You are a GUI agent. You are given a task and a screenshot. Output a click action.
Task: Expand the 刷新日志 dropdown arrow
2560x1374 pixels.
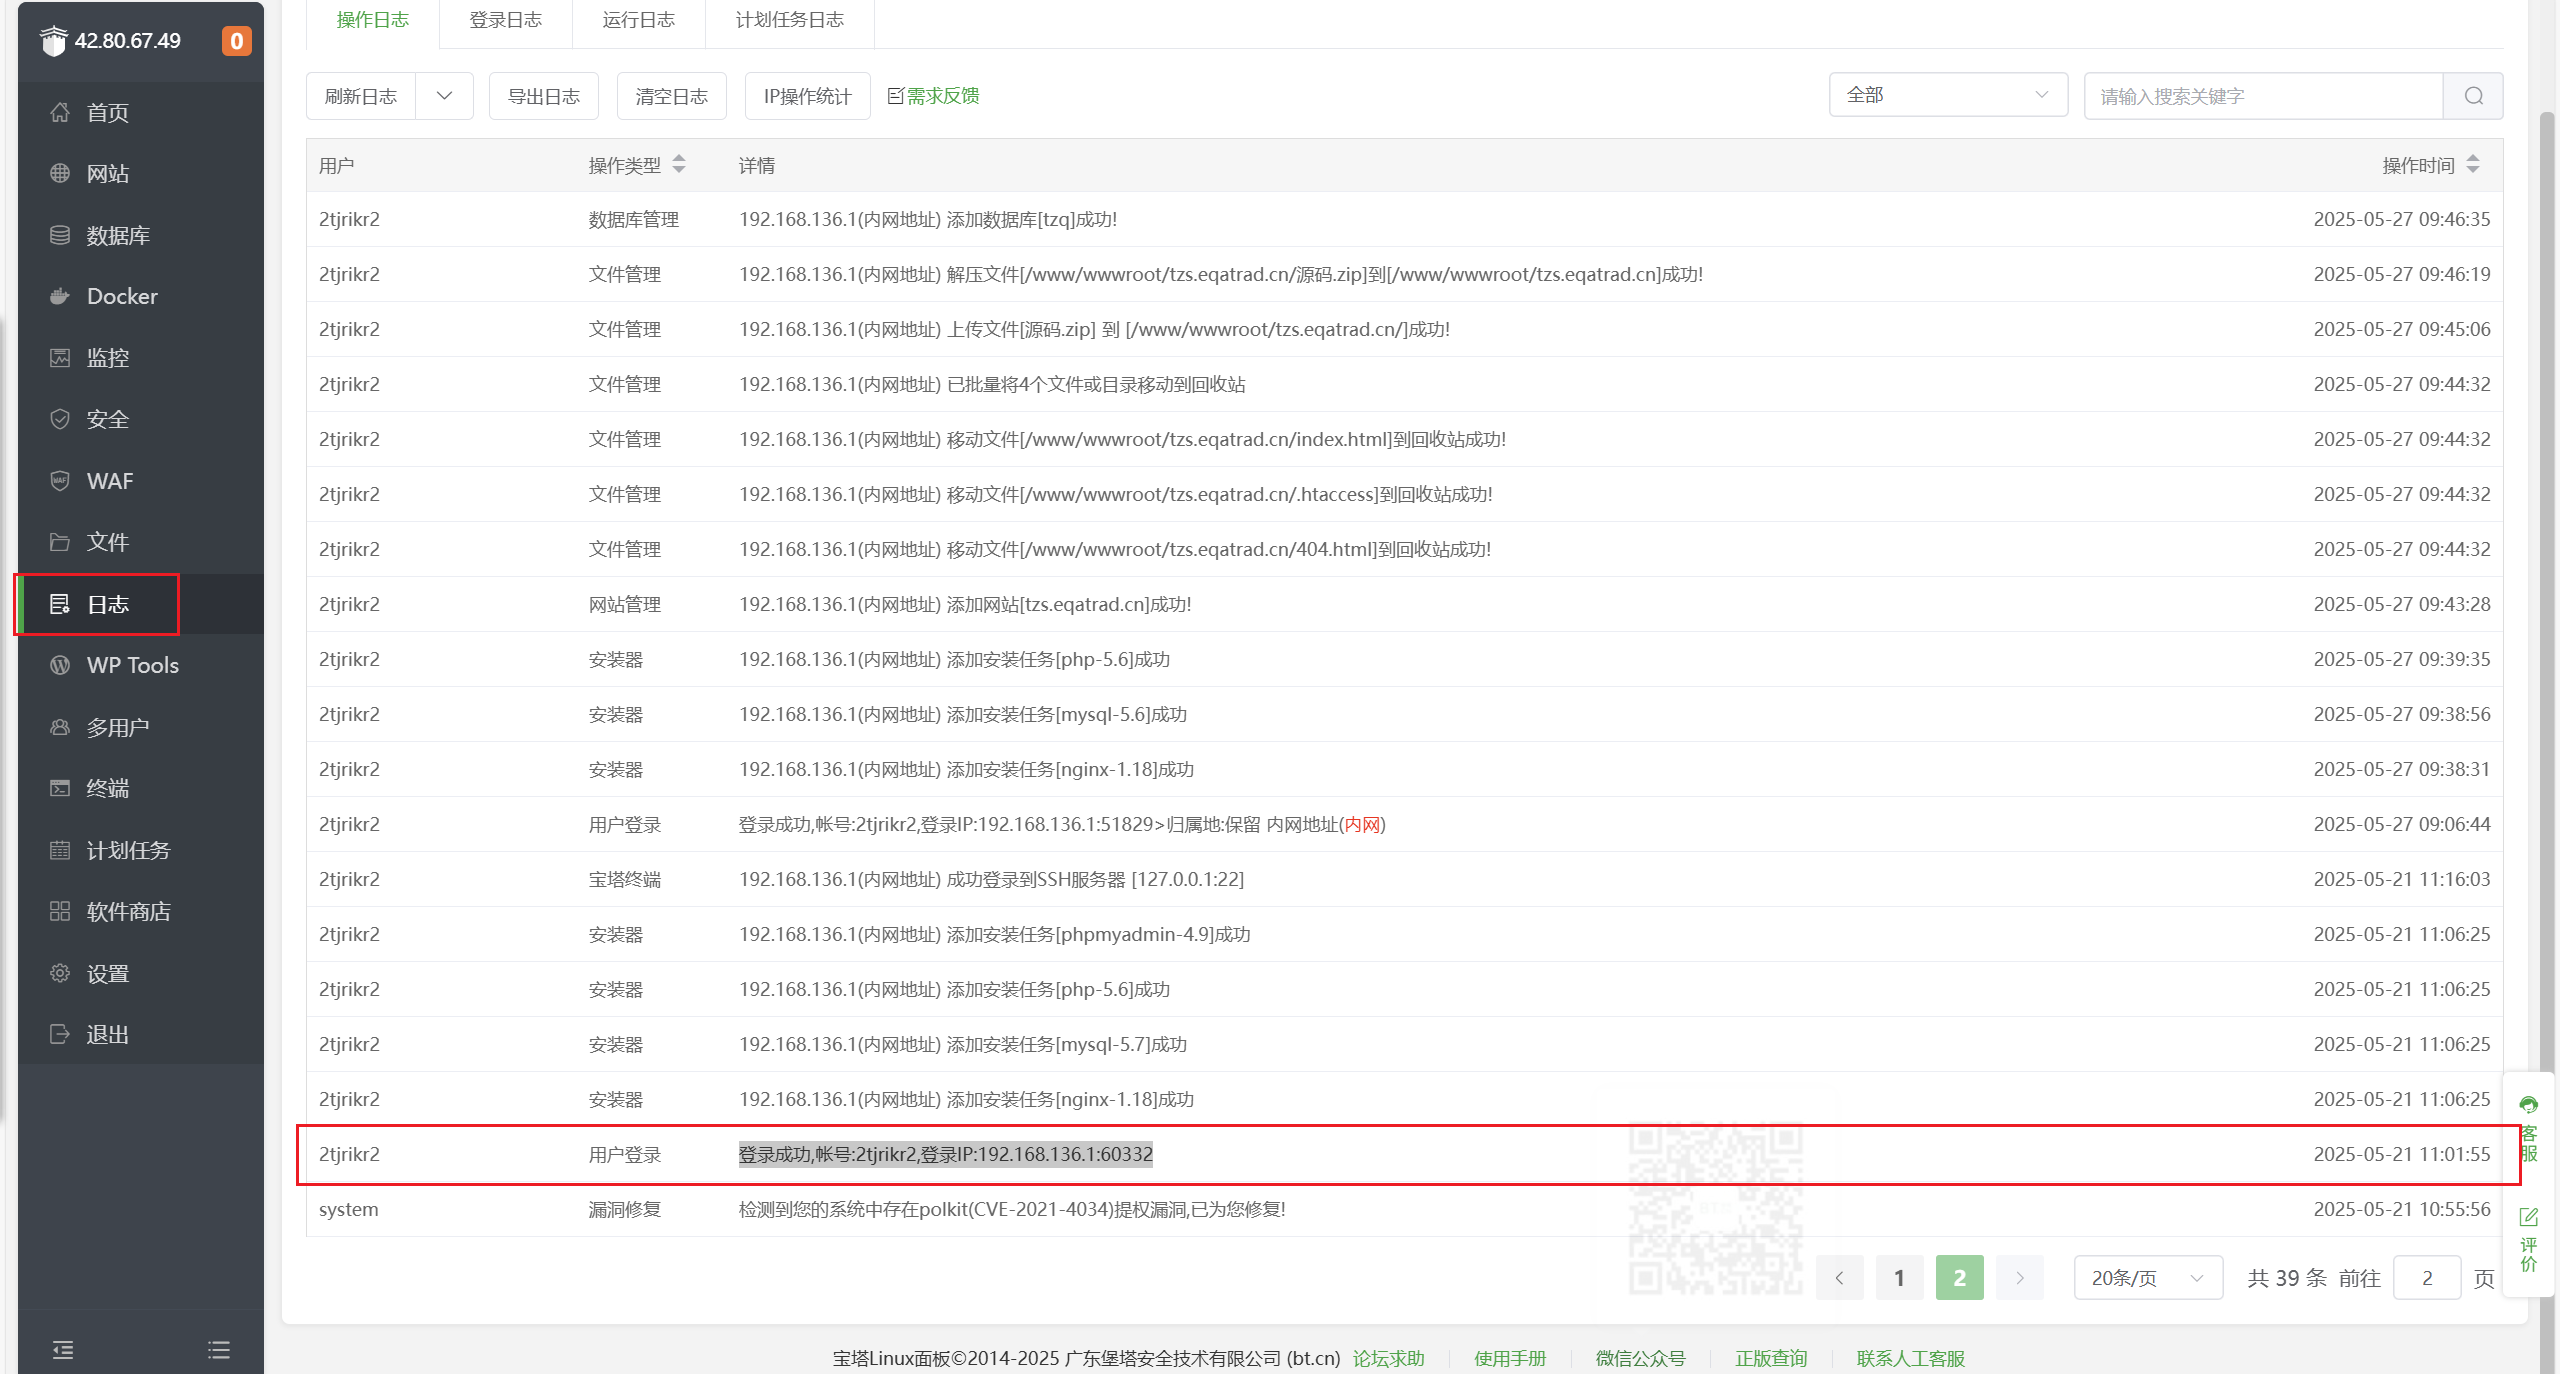pyautogui.click(x=444, y=96)
